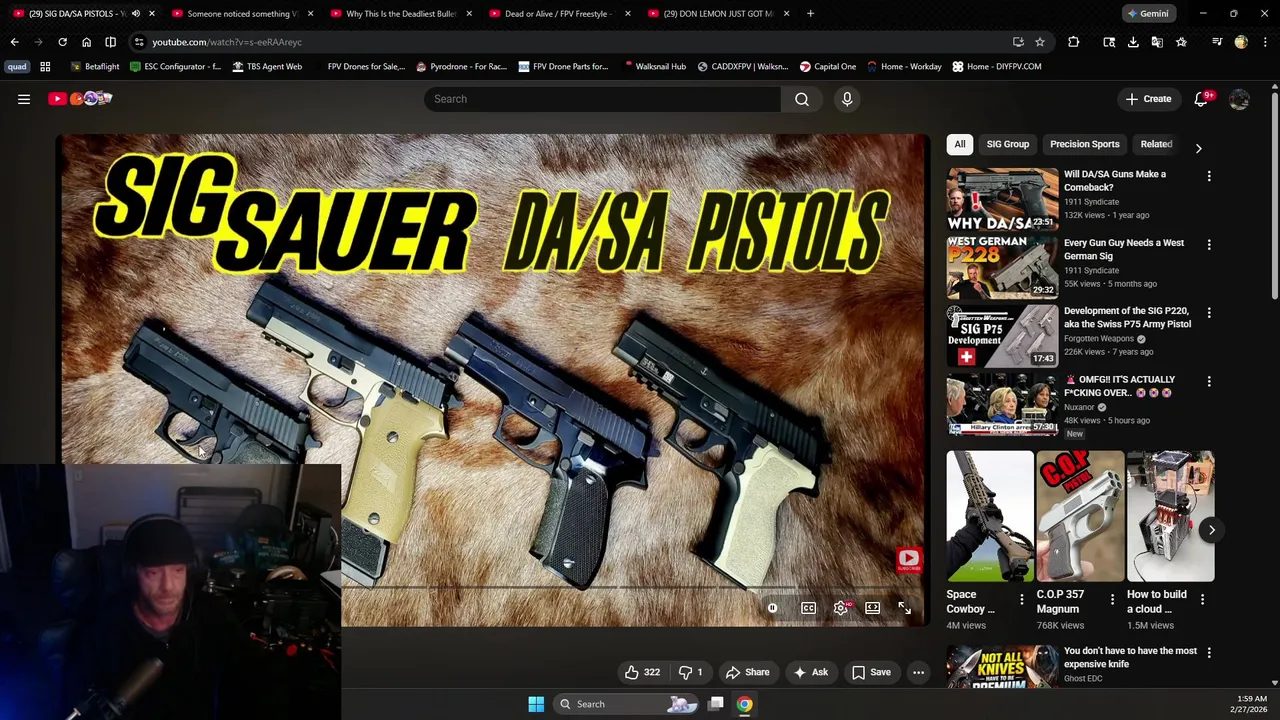Select the All filter chip
The width and height of the screenshot is (1280, 720).
pyautogui.click(x=960, y=144)
